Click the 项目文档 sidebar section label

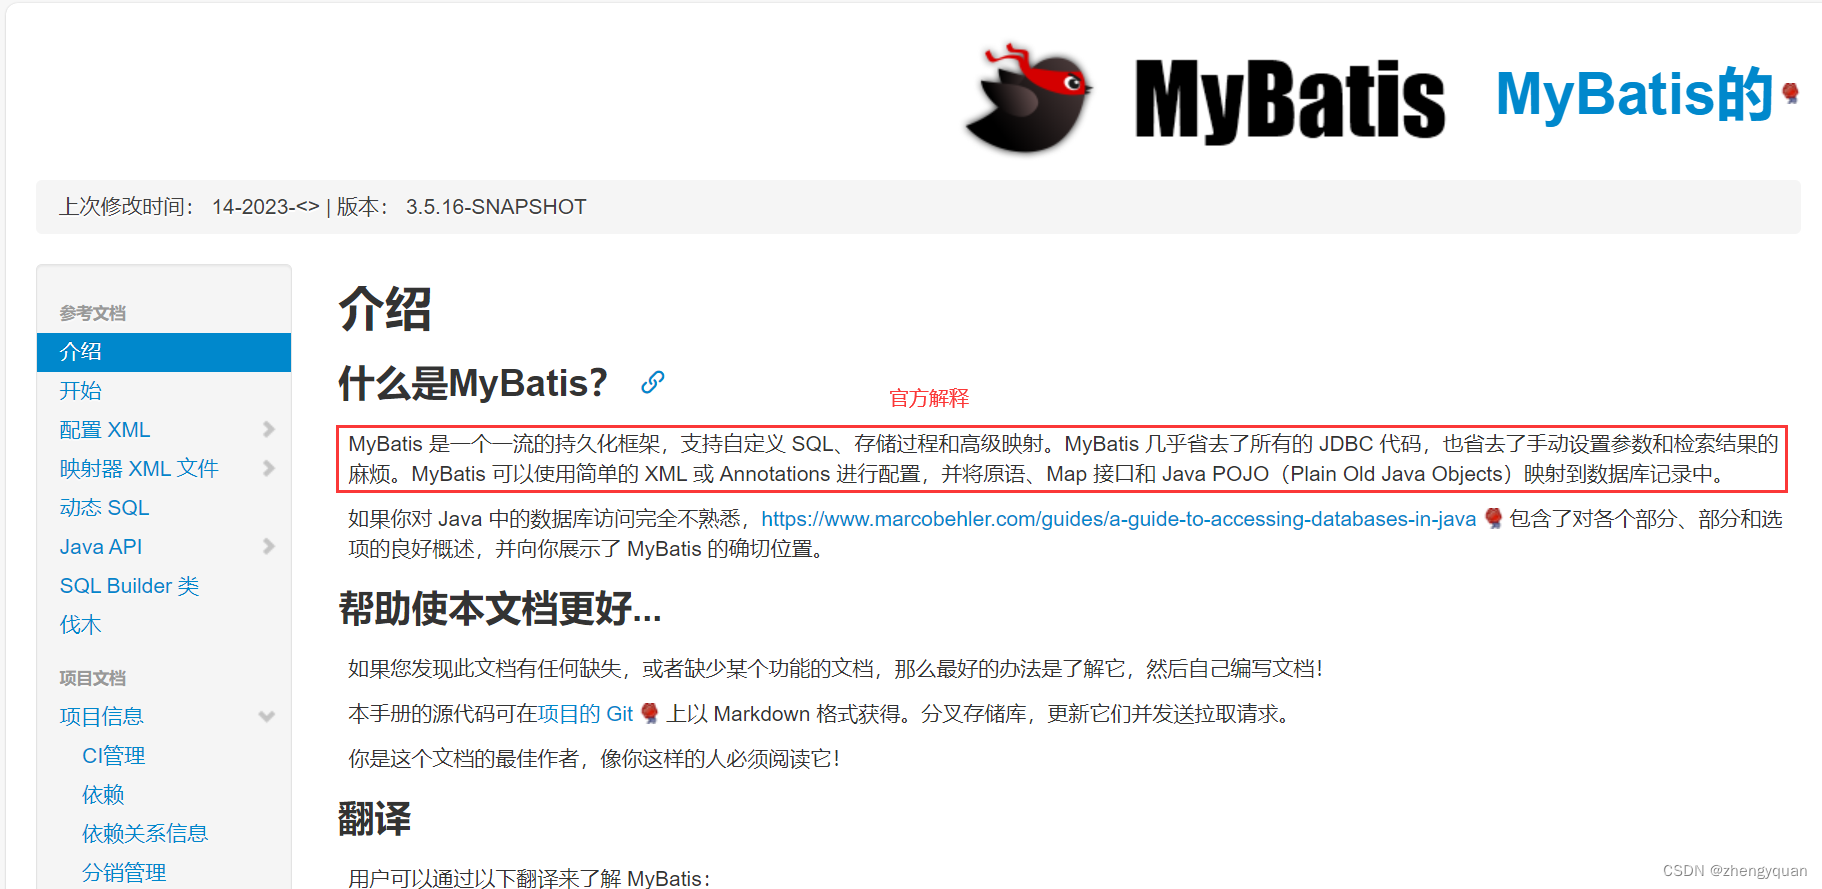pos(93,678)
